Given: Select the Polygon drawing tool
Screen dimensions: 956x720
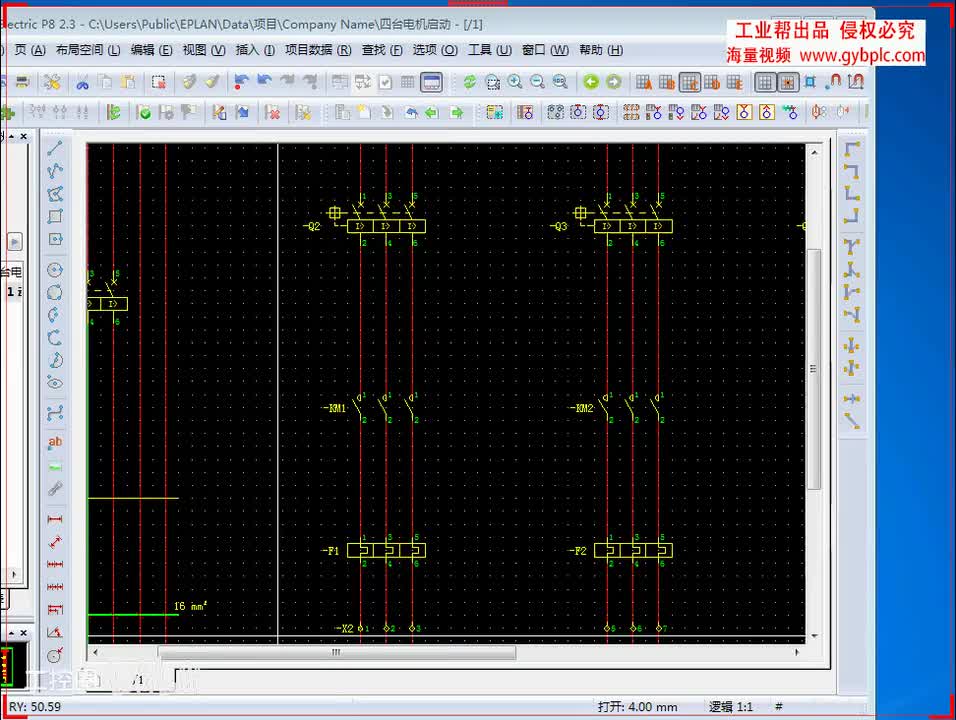Looking at the screenshot, I should [x=55, y=194].
